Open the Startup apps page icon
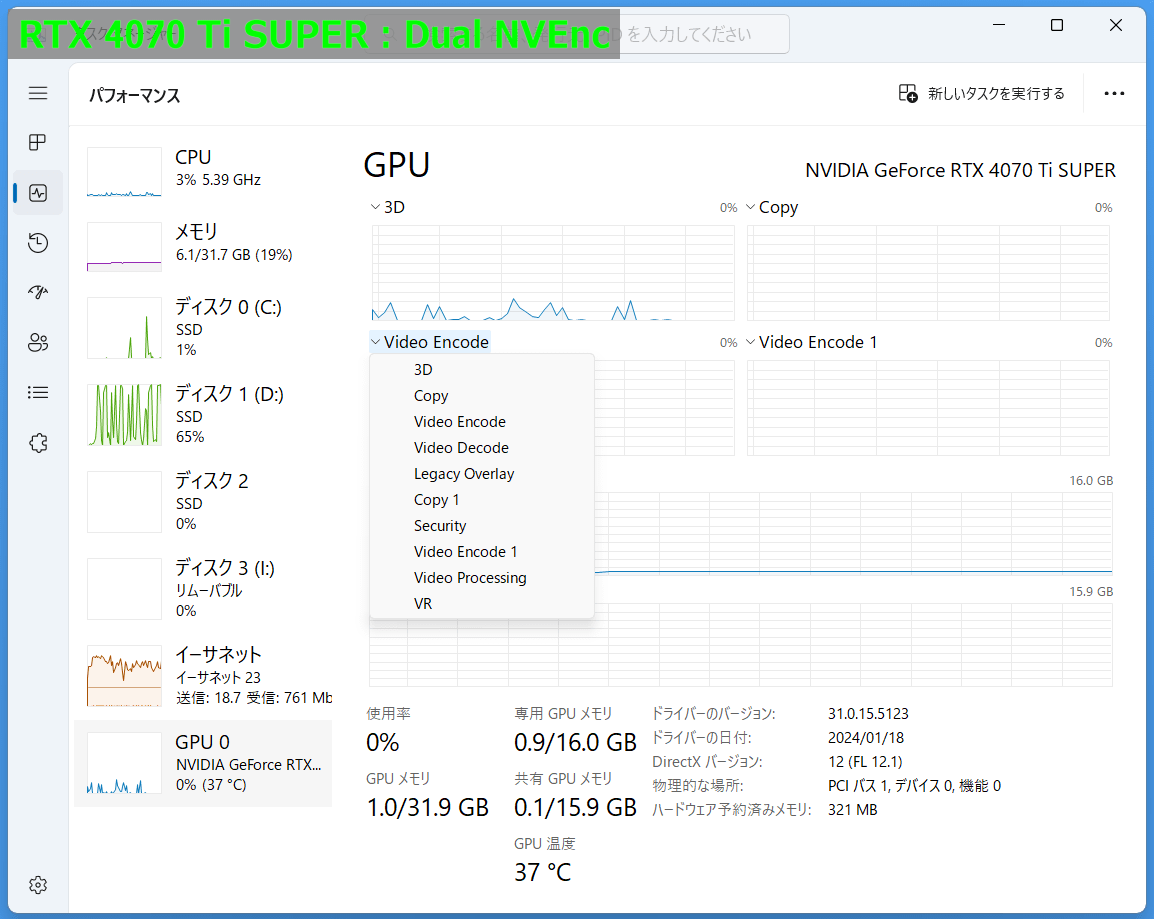This screenshot has height=919, width=1154. click(38, 292)
